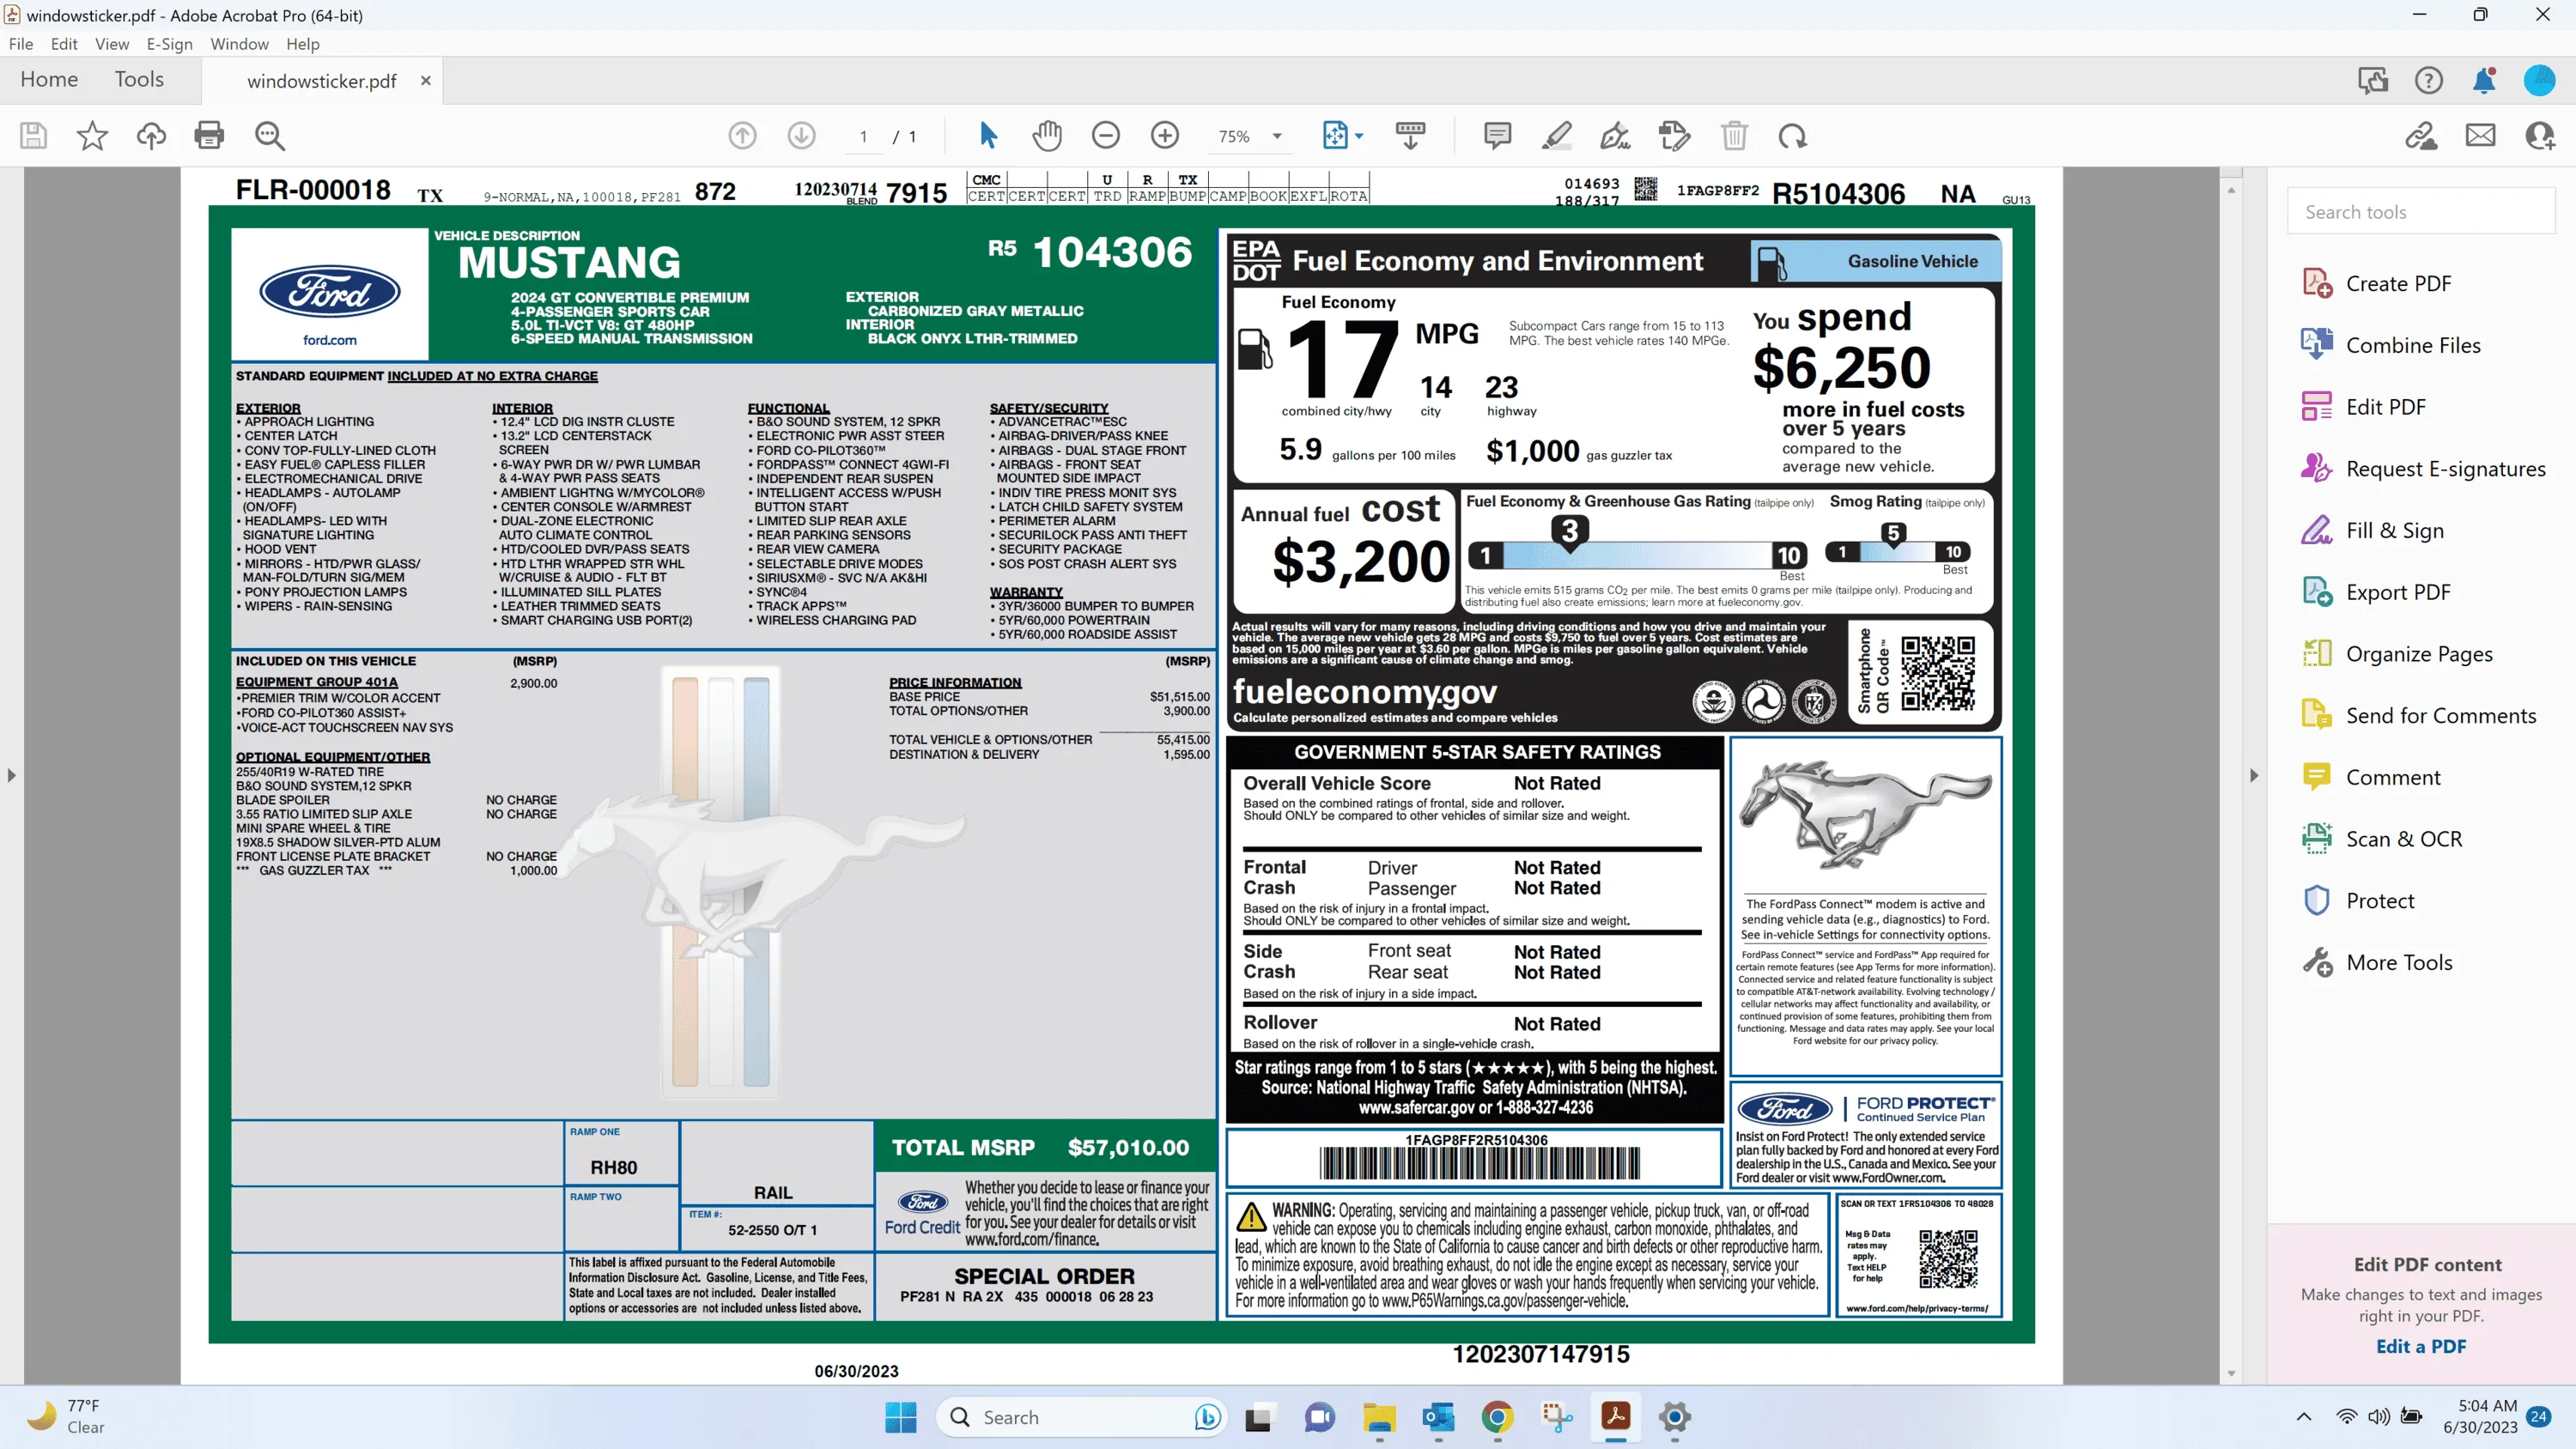2576x1449 pixels.
Task: Click the zoom in plus icon
Action: [1165, 135]
